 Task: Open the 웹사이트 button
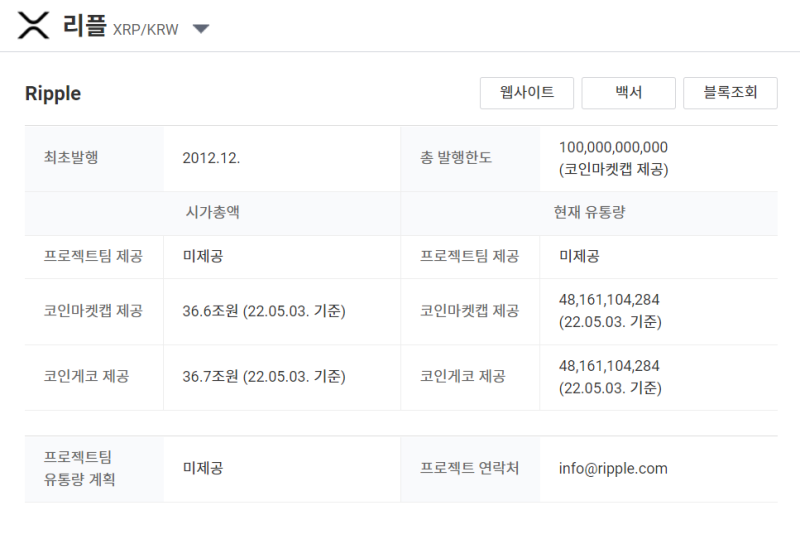(527, 93)
